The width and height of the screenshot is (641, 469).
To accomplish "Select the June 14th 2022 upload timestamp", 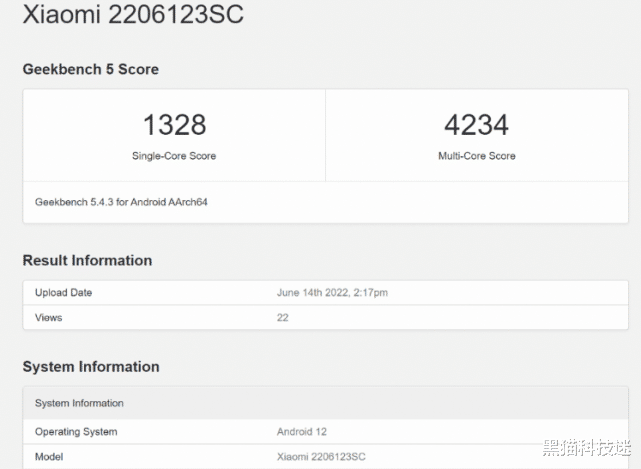I will pos(331,293).
